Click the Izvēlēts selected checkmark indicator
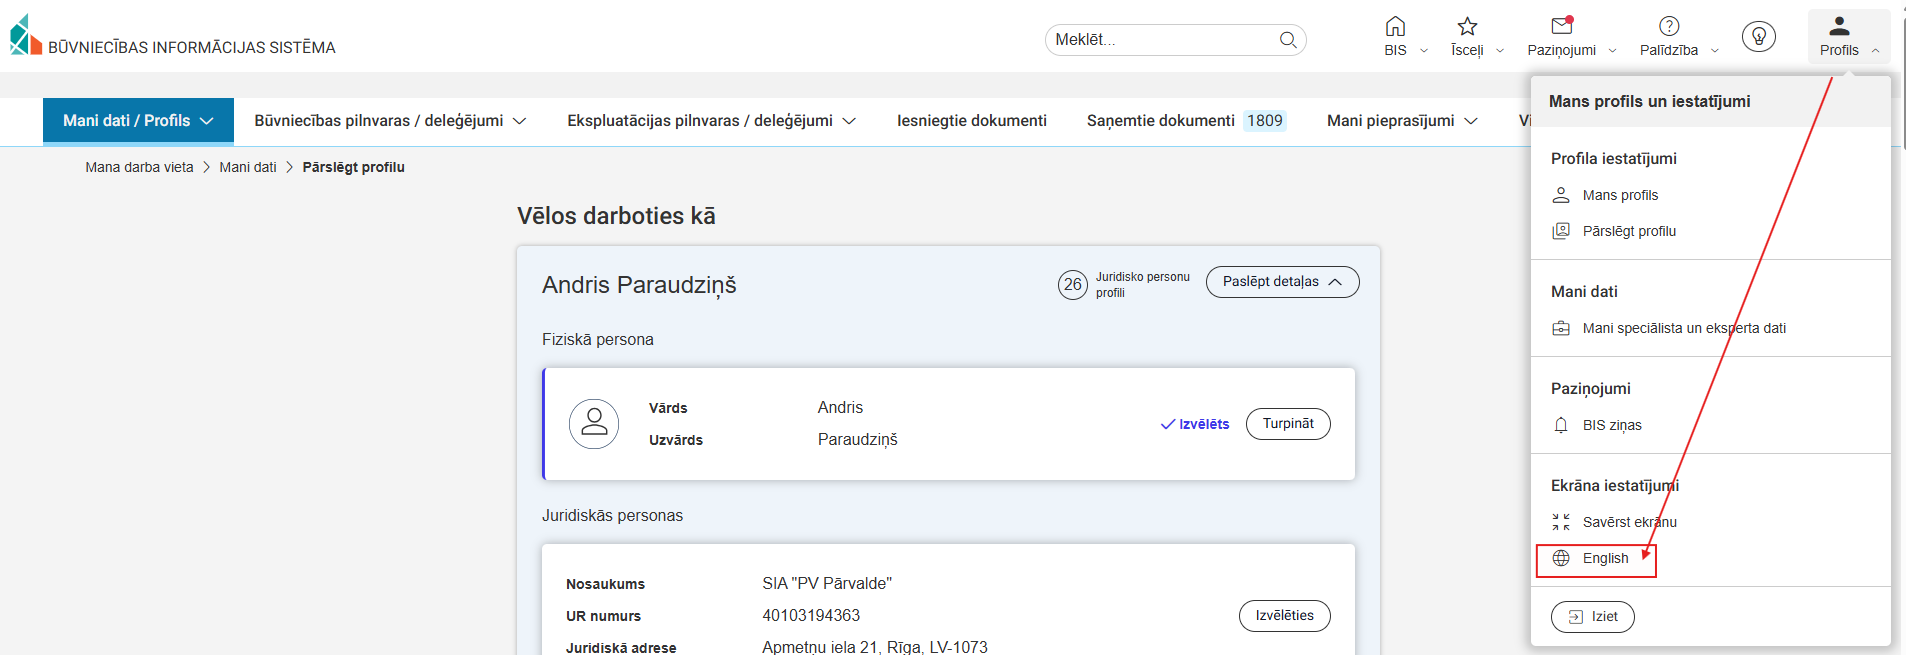 tap(1195, 424)
